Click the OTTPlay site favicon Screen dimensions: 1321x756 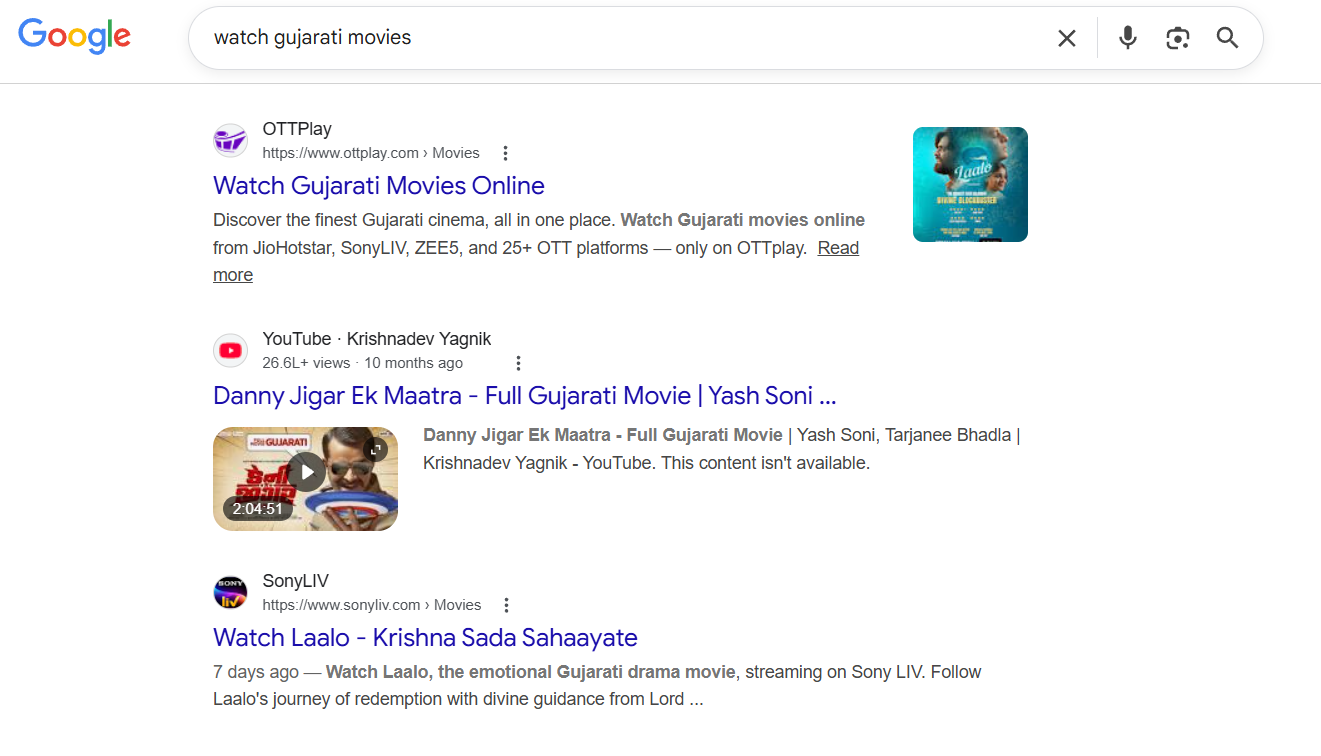[230, 140]
